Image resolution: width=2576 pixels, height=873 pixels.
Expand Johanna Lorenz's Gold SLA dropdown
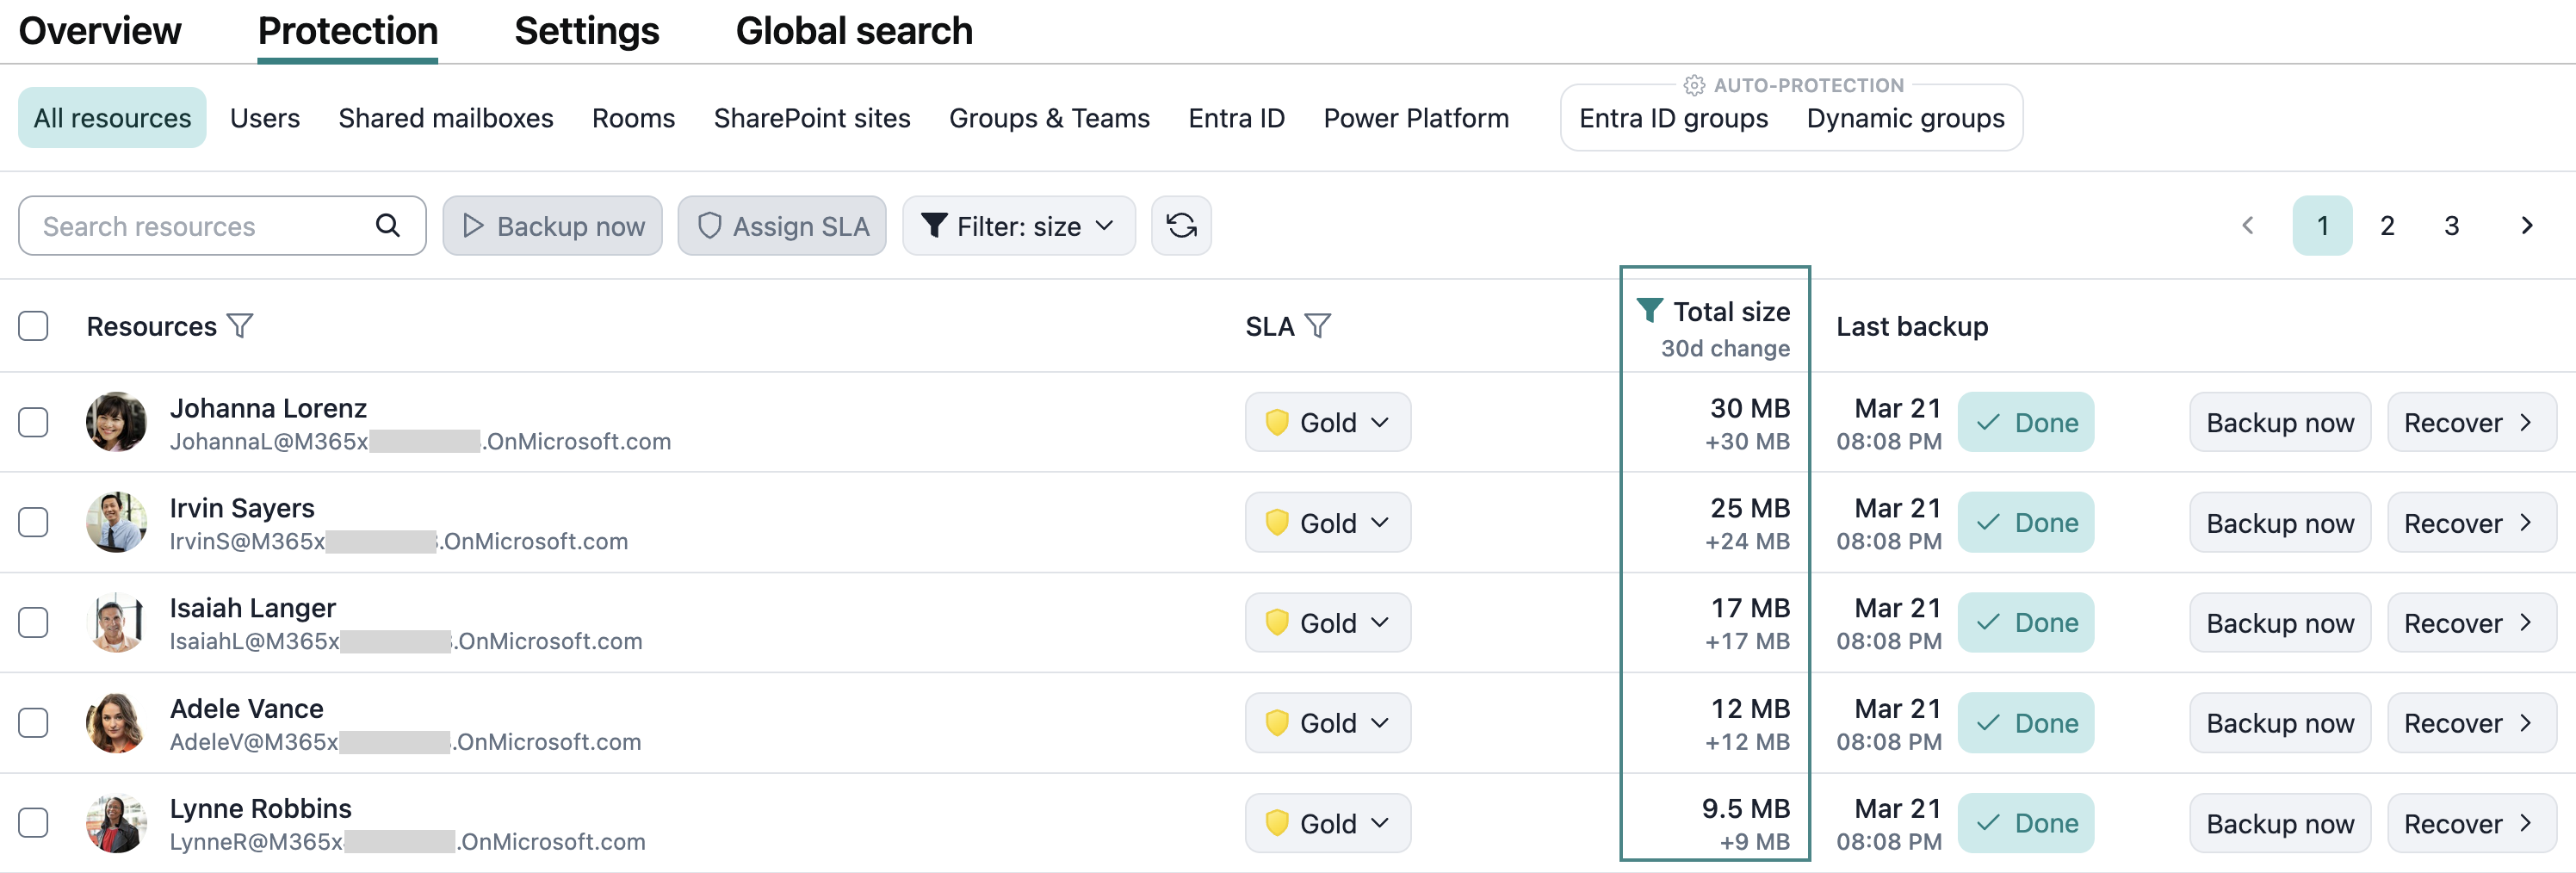(1327, 422)
